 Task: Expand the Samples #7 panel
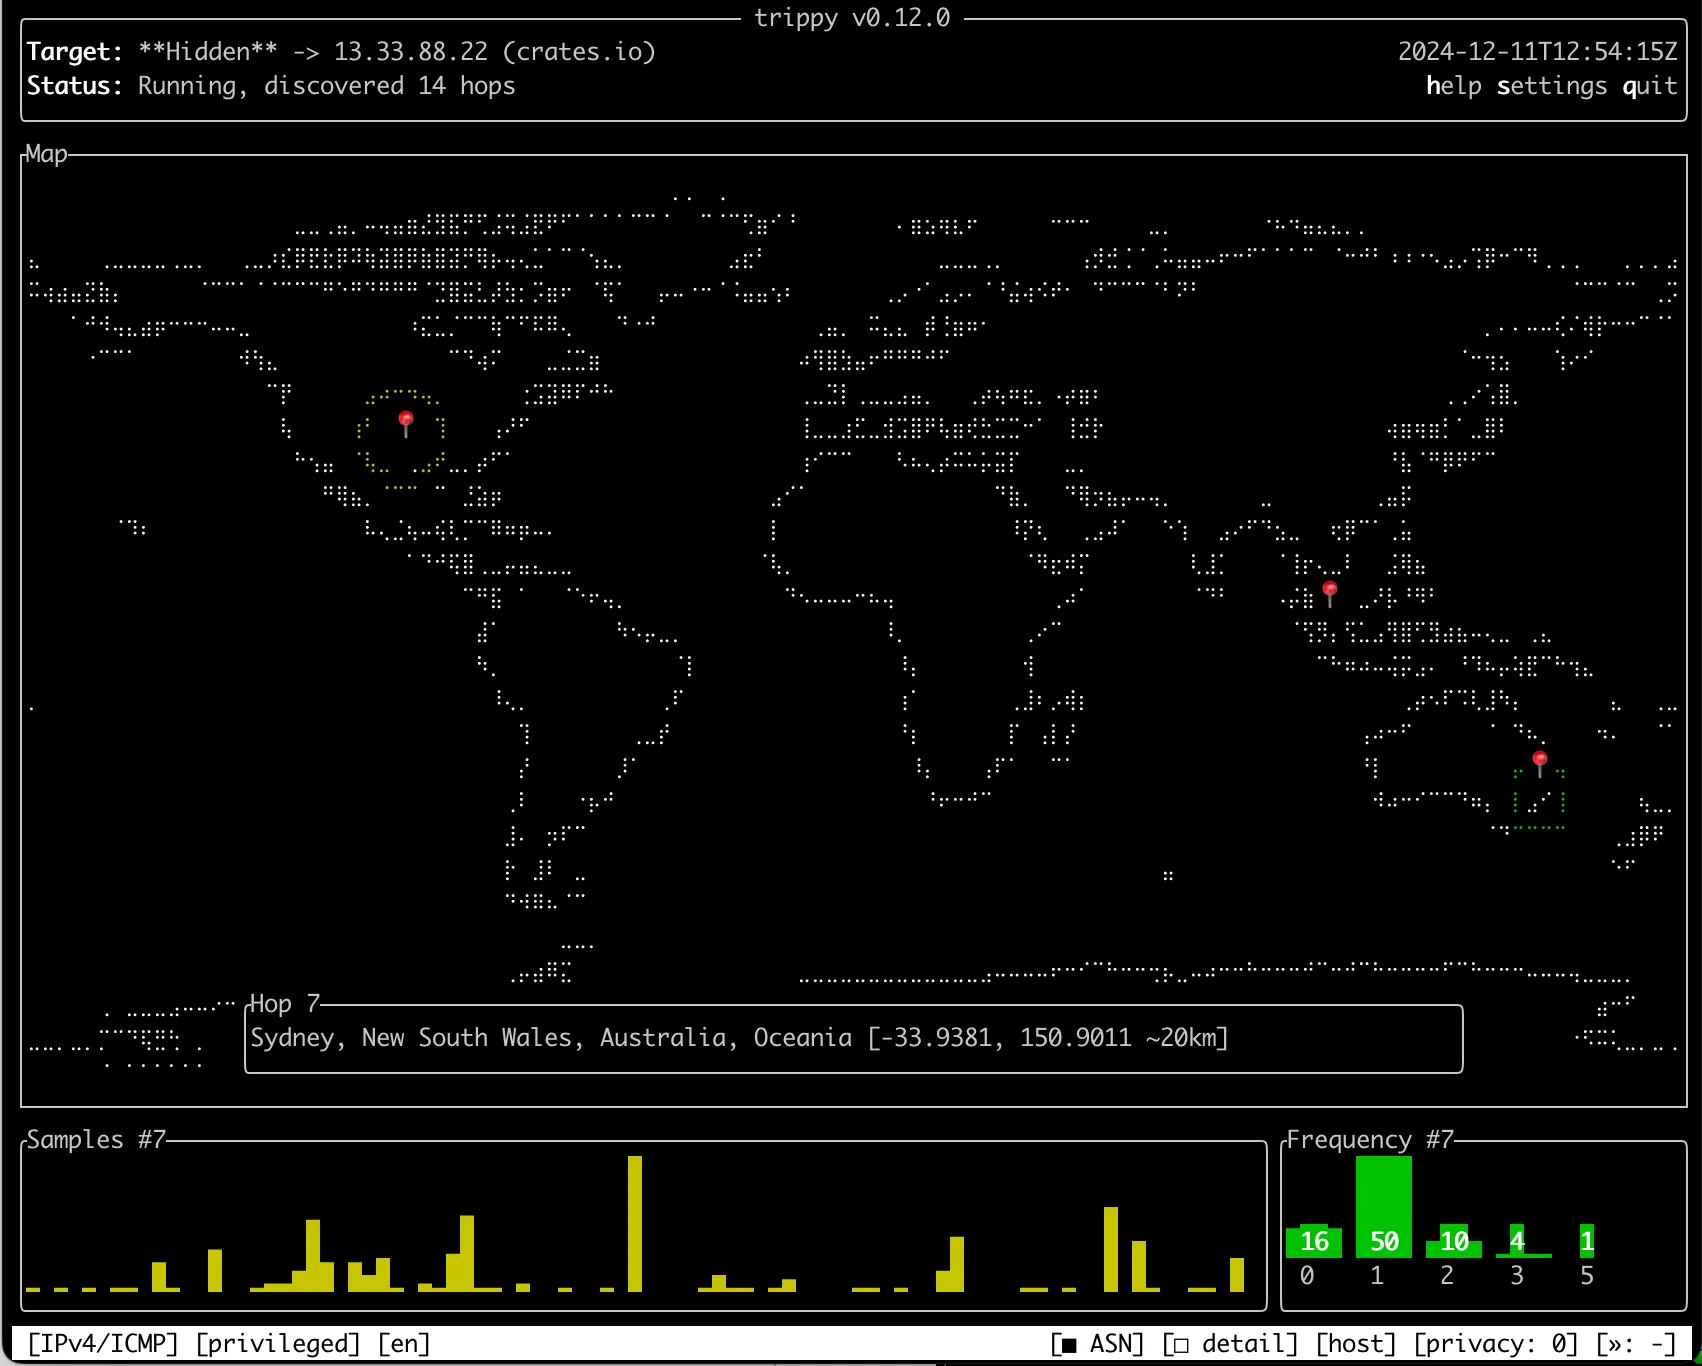point(97,1139)
